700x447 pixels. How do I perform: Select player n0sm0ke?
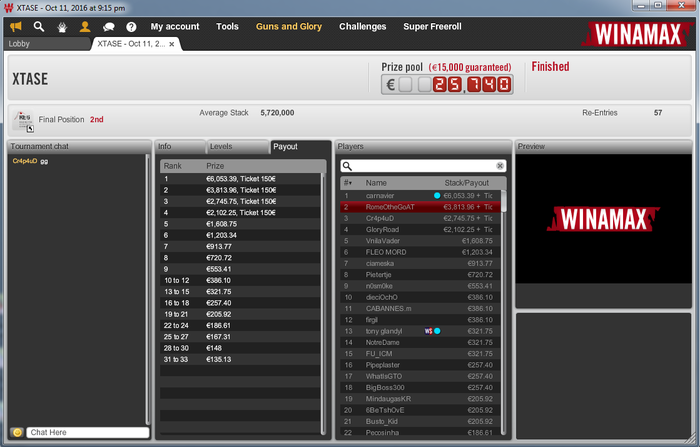pos(420,286)
